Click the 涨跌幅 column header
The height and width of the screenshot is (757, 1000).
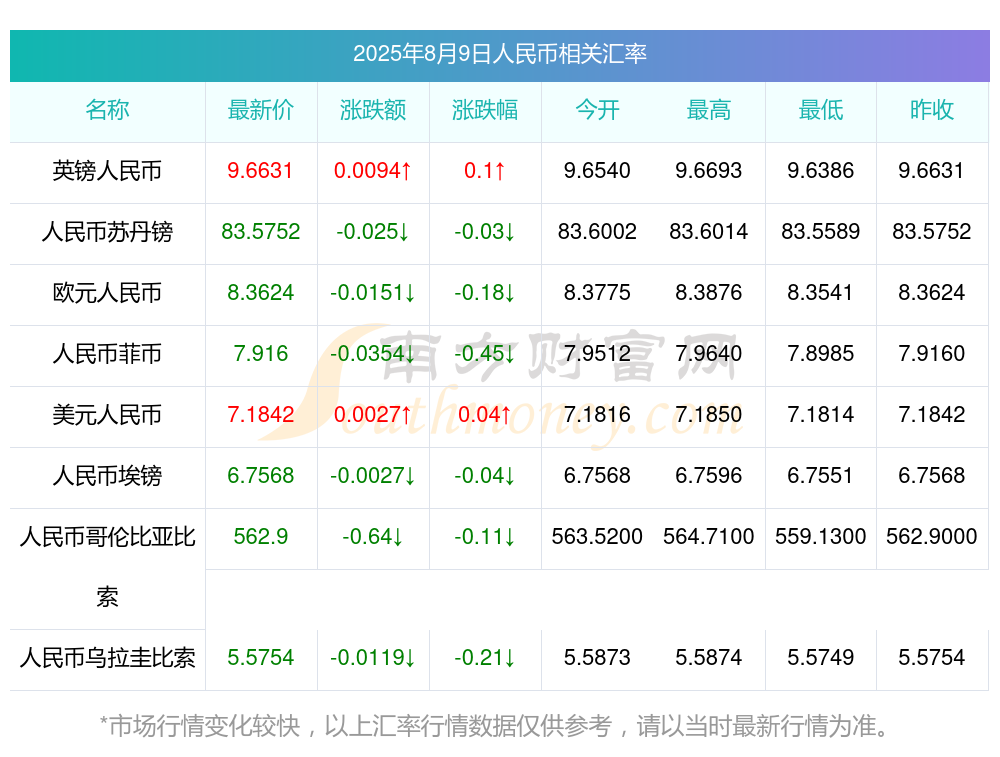pos(485,110)
